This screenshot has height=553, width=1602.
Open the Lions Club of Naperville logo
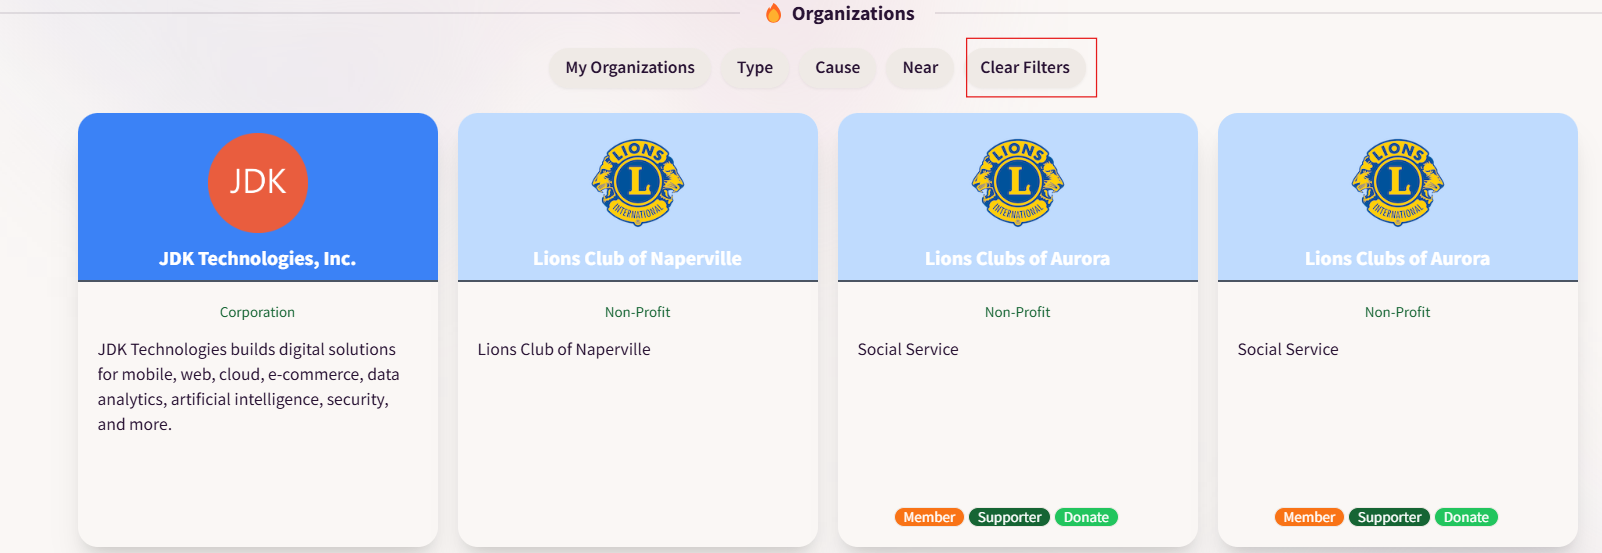(637, 182)
